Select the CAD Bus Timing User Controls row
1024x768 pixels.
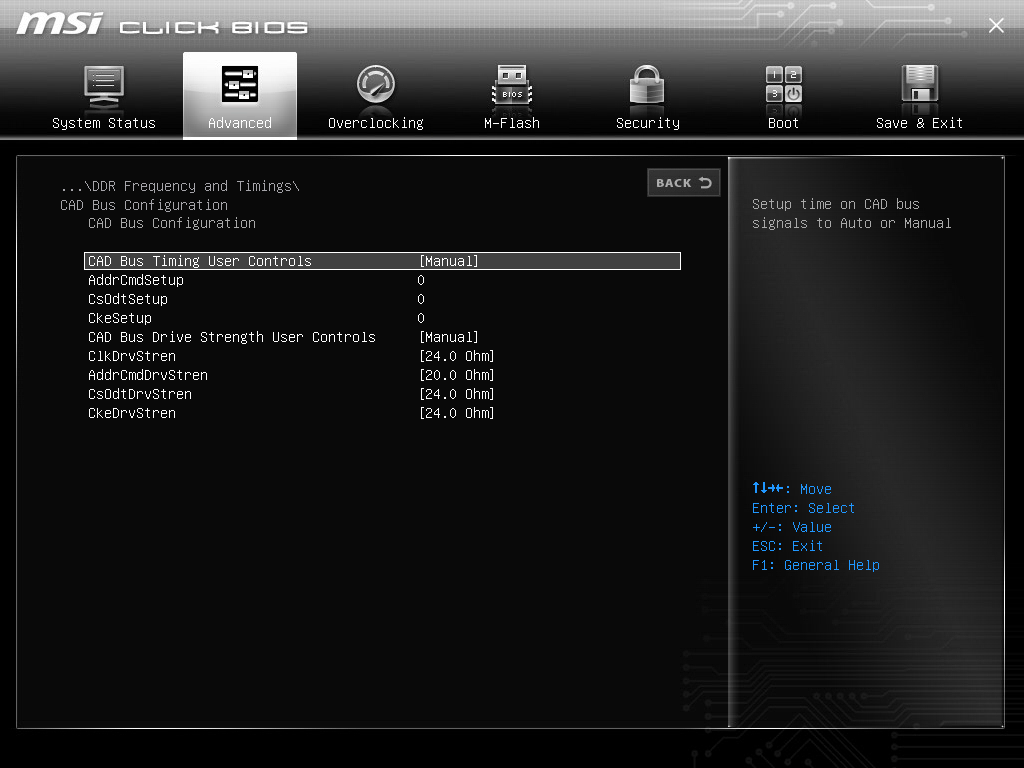[x=382, y=261]
